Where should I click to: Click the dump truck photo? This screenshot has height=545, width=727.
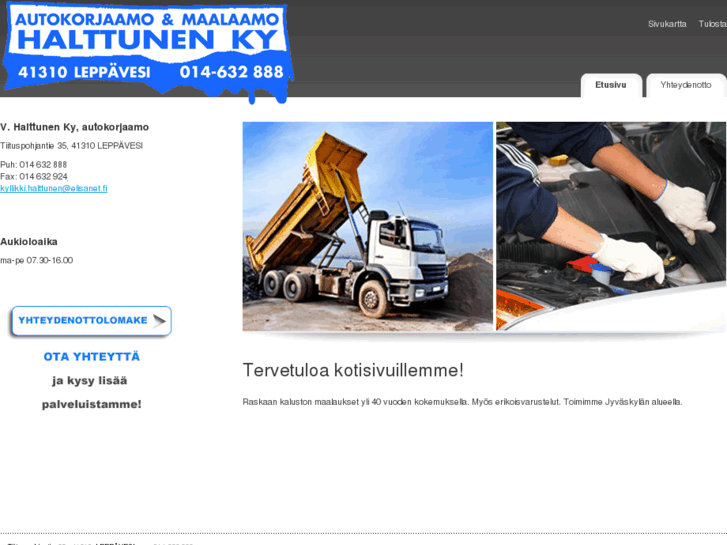pos(368,226)
